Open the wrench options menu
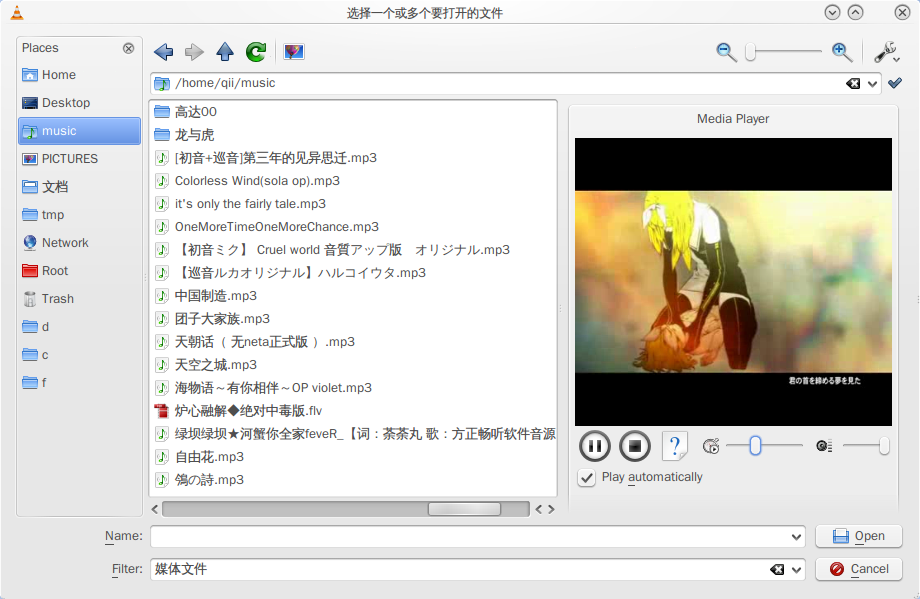Image resolution: width=920 pixels, height=599 pixels. [x=887, y=52]
